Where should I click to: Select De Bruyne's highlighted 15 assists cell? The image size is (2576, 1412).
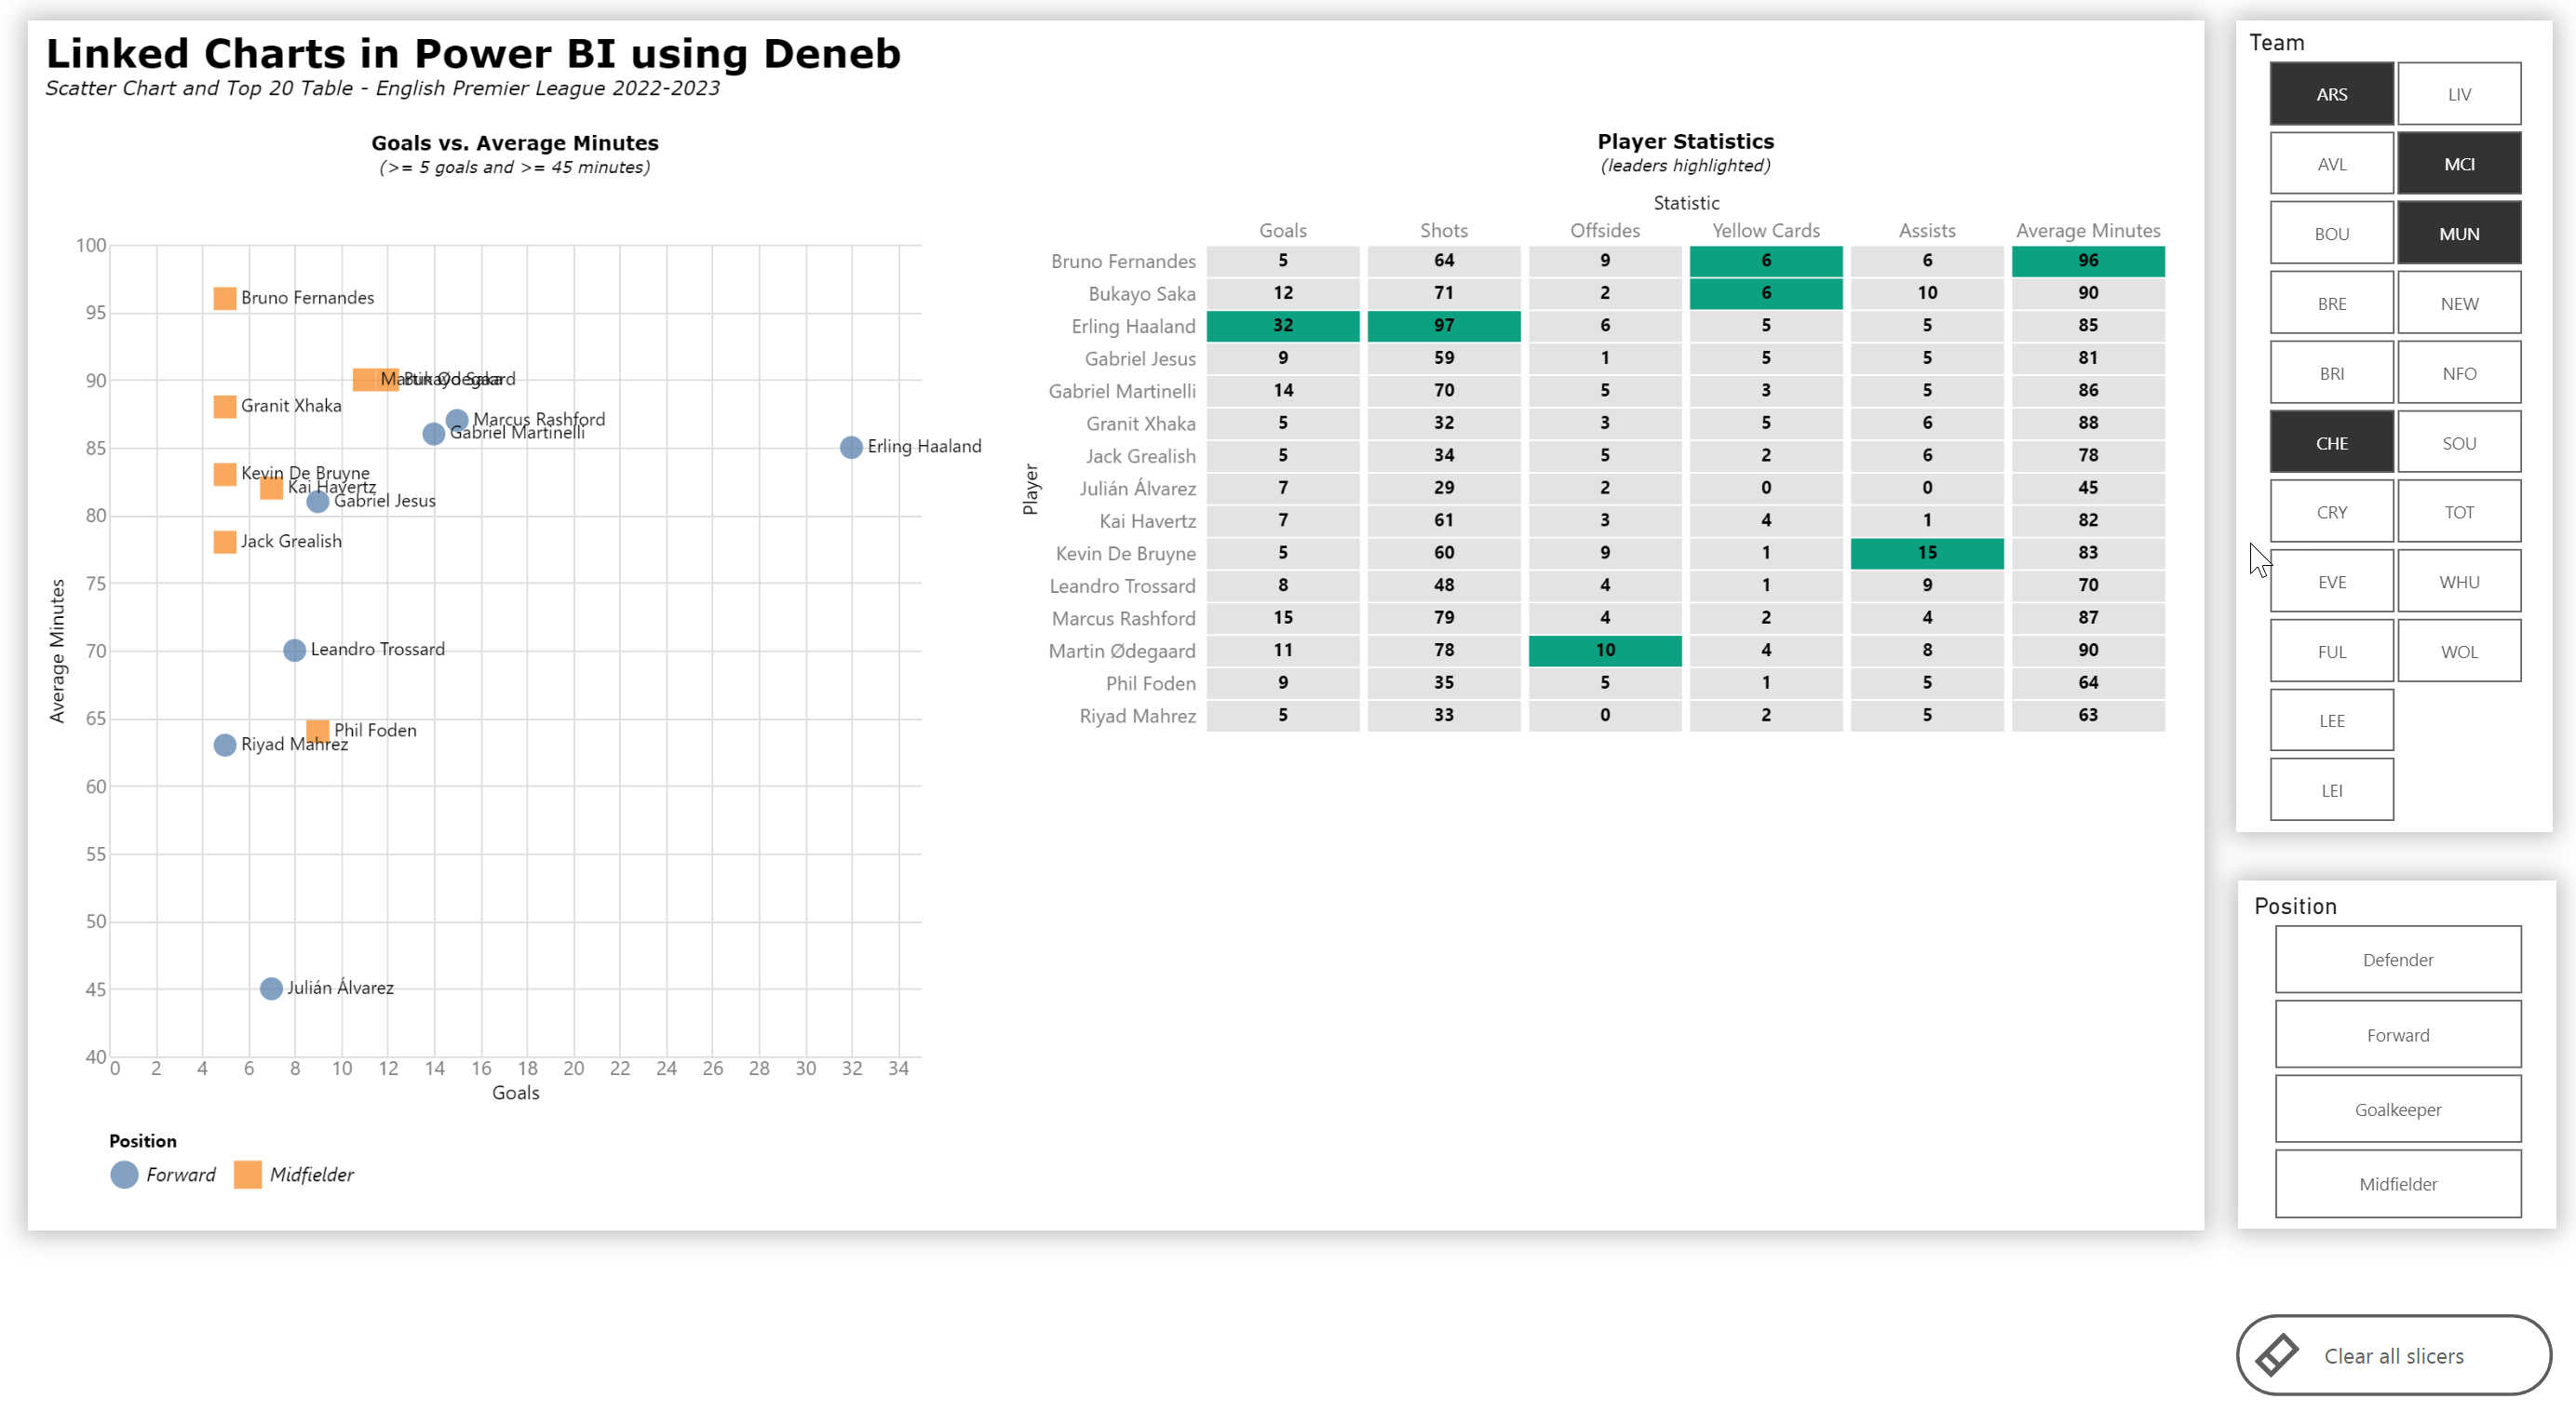pyautogui.click(x=1926, y=553)
